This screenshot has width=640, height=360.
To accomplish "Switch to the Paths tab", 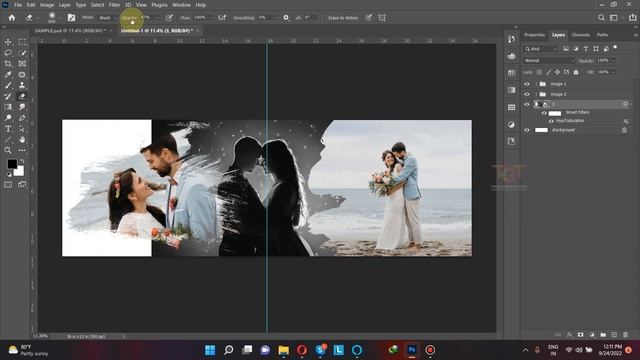I will click(x=602, y=35).
